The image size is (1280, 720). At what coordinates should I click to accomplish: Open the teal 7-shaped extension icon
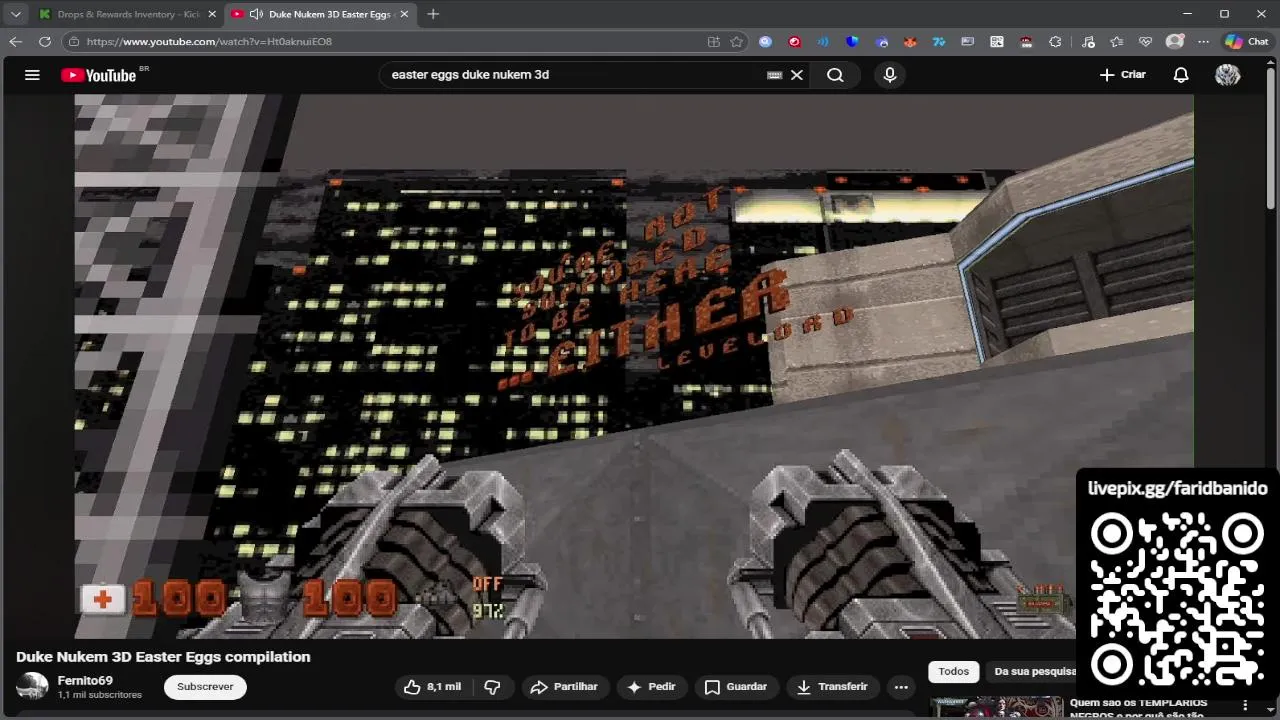point(939,42)
